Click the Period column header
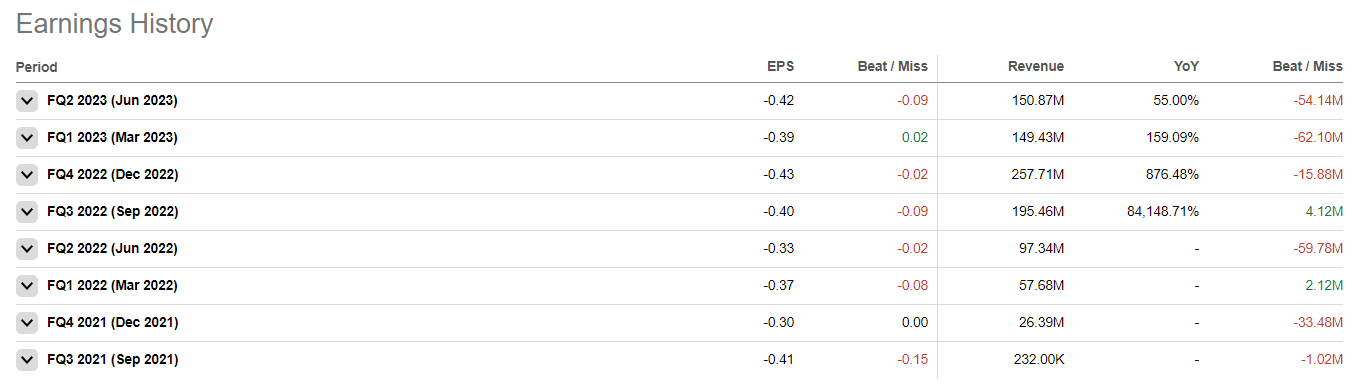The height and width of the screenshot is (384, 1363). pos(37,67)
